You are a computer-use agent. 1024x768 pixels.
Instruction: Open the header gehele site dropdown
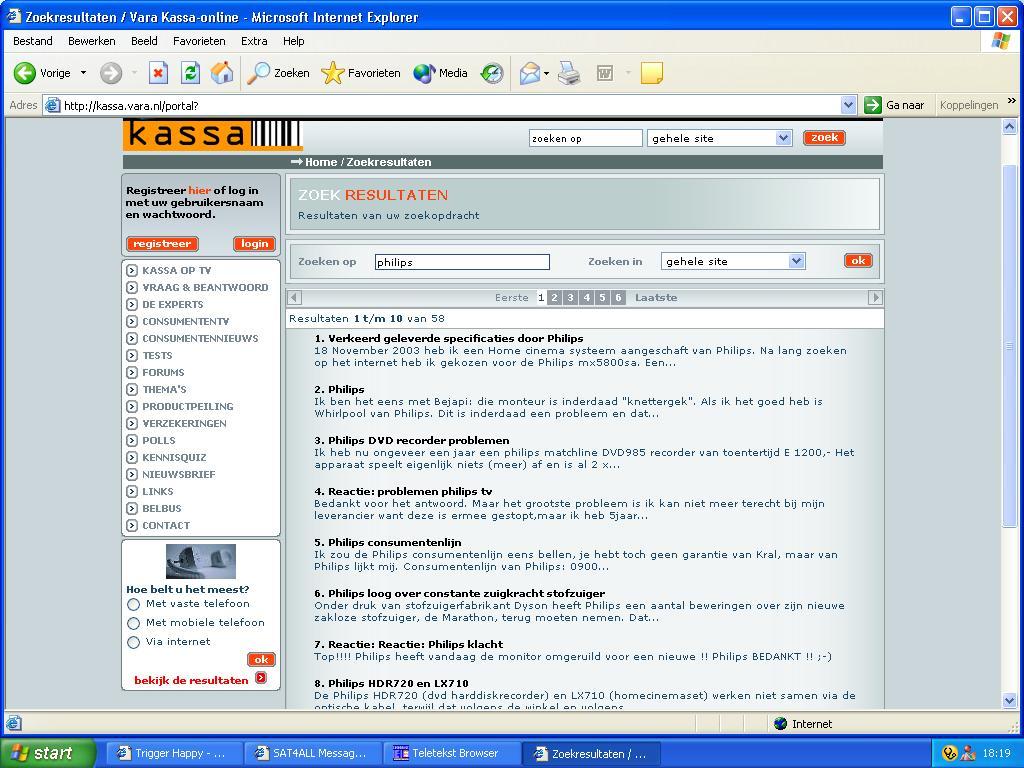(x=719, y=138)
